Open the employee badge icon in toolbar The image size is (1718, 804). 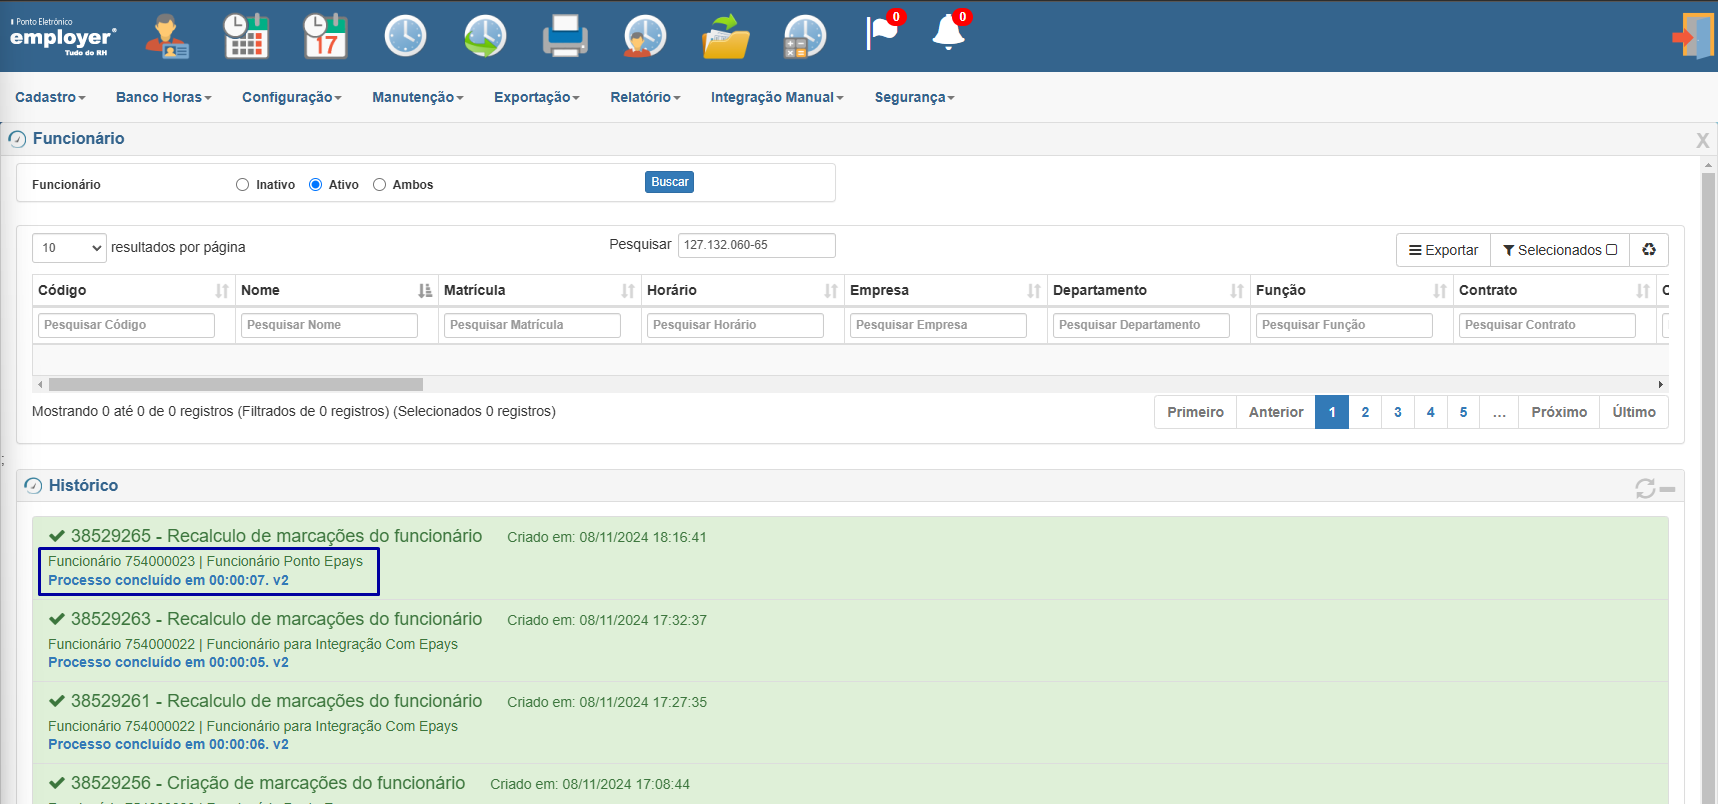point(166,37)
